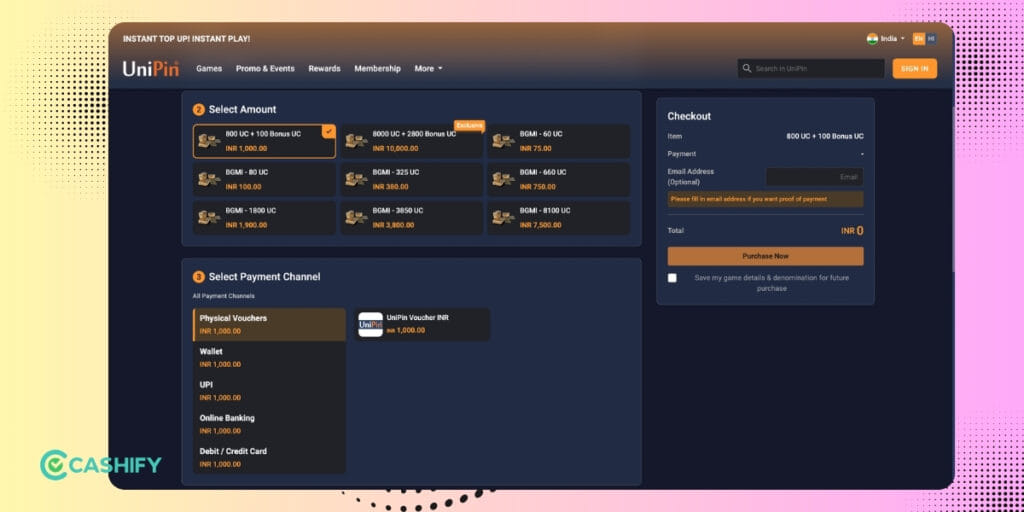The height and width of the screenshot is (512, 1024).
Task: Select the Physical Vouchers payment channel
Action: click(x=269, y=325)
